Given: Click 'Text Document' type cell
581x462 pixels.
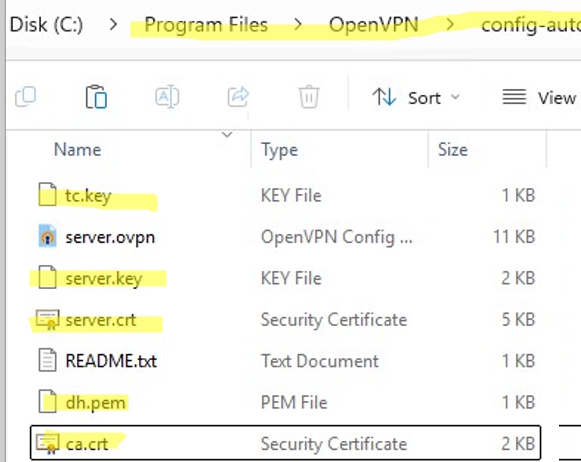Looking at the screenshot, I should coord(320,361).
